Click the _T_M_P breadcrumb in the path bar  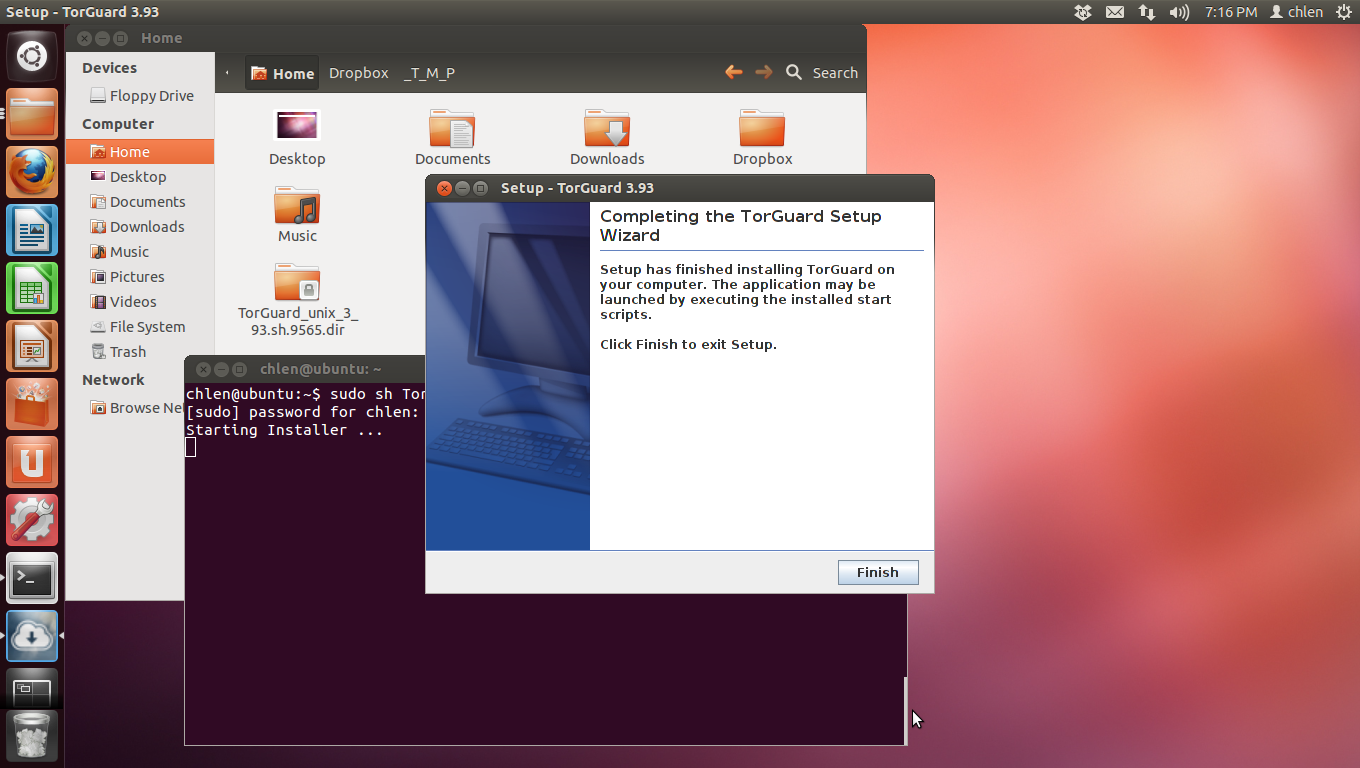click(429, 73)
